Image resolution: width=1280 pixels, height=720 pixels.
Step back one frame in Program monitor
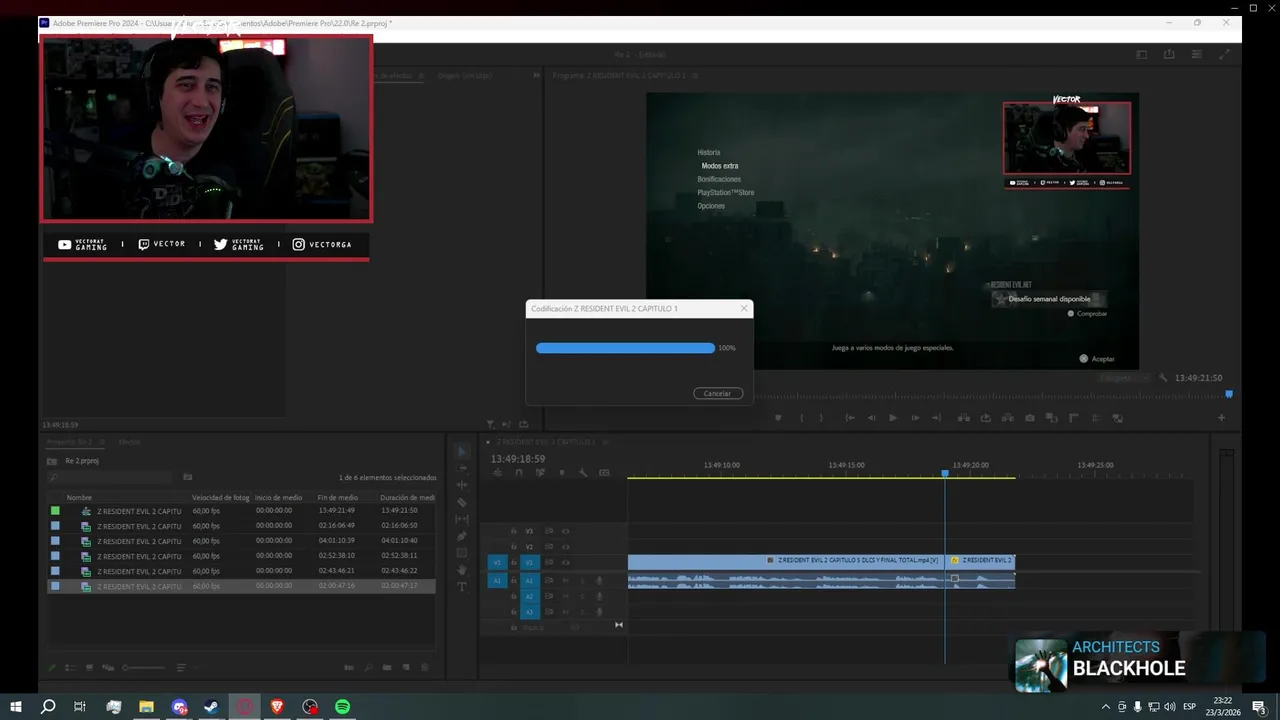coord(871,418)
